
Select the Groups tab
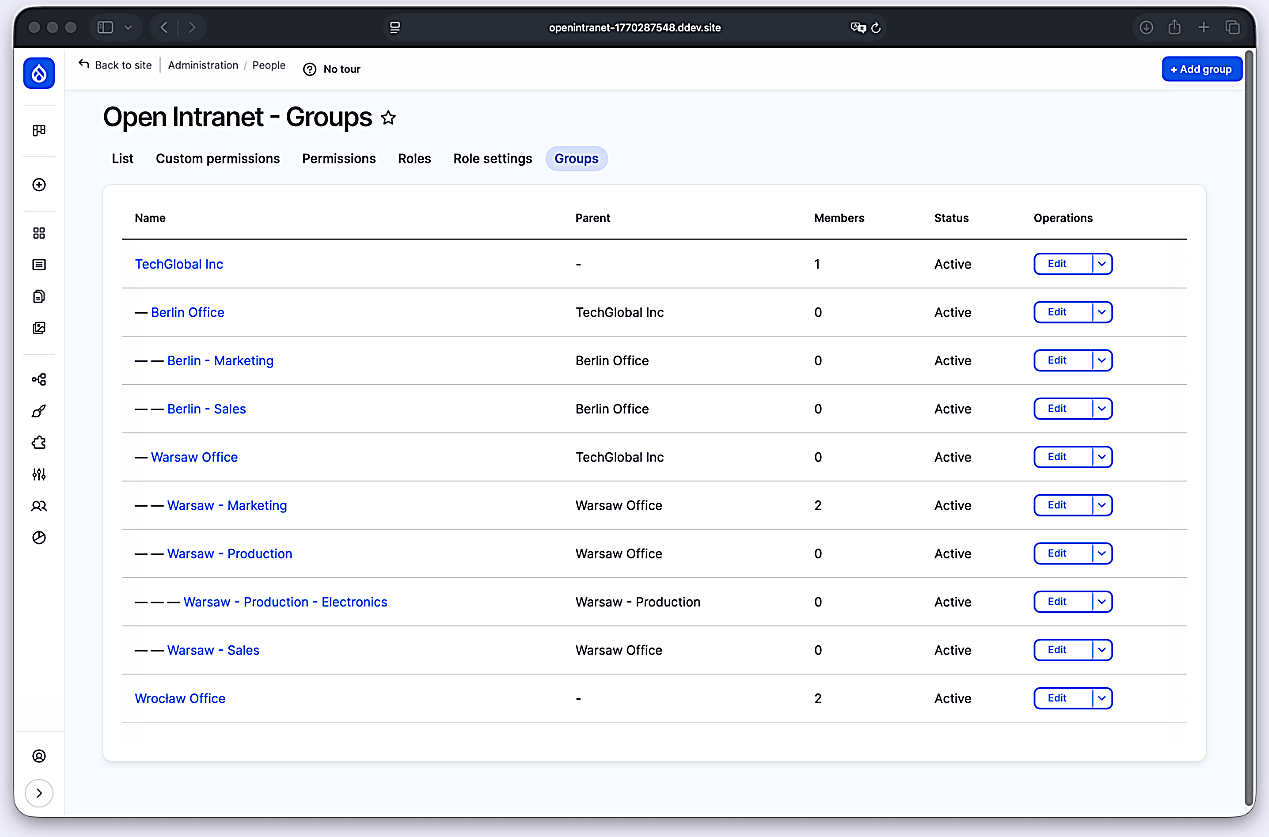[x=577, y=159]
